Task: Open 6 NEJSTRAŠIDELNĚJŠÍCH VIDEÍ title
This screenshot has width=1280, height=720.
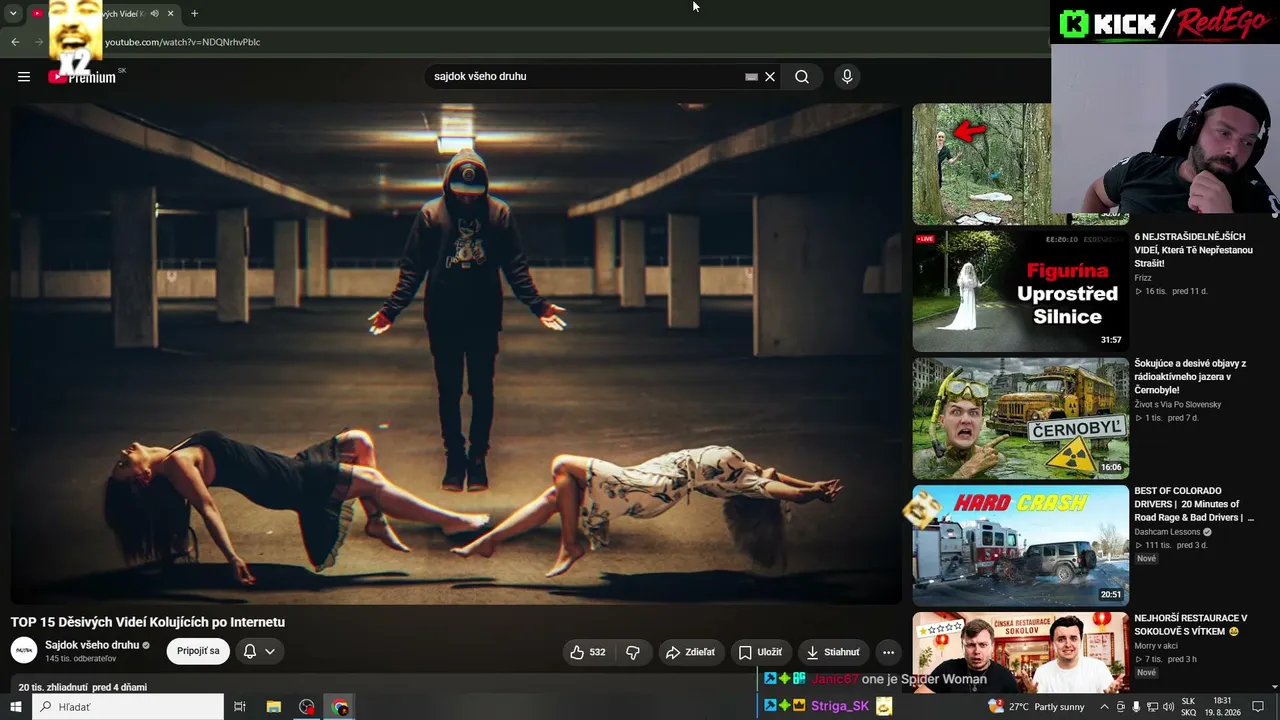Action: pos(1194,250)
